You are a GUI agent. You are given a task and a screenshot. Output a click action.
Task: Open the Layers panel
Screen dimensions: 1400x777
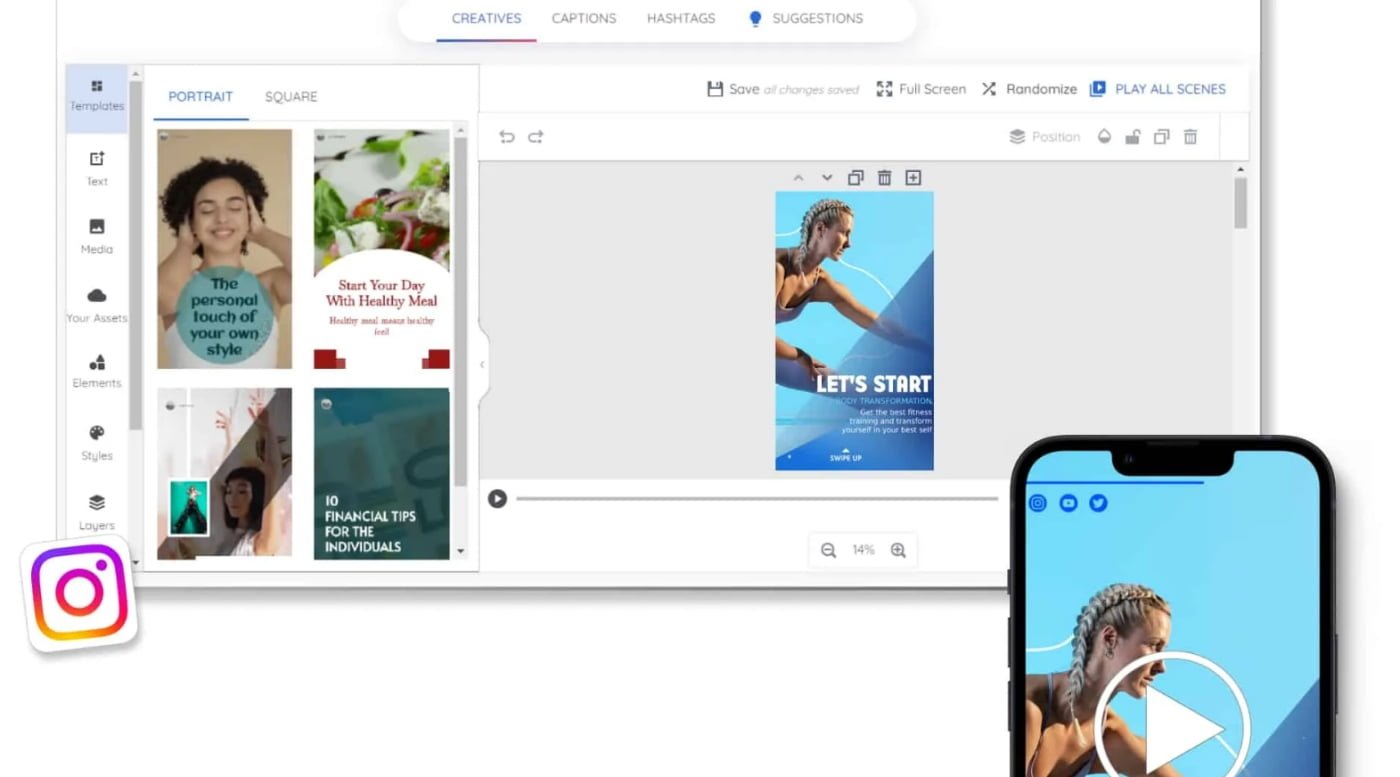[97, 512]
